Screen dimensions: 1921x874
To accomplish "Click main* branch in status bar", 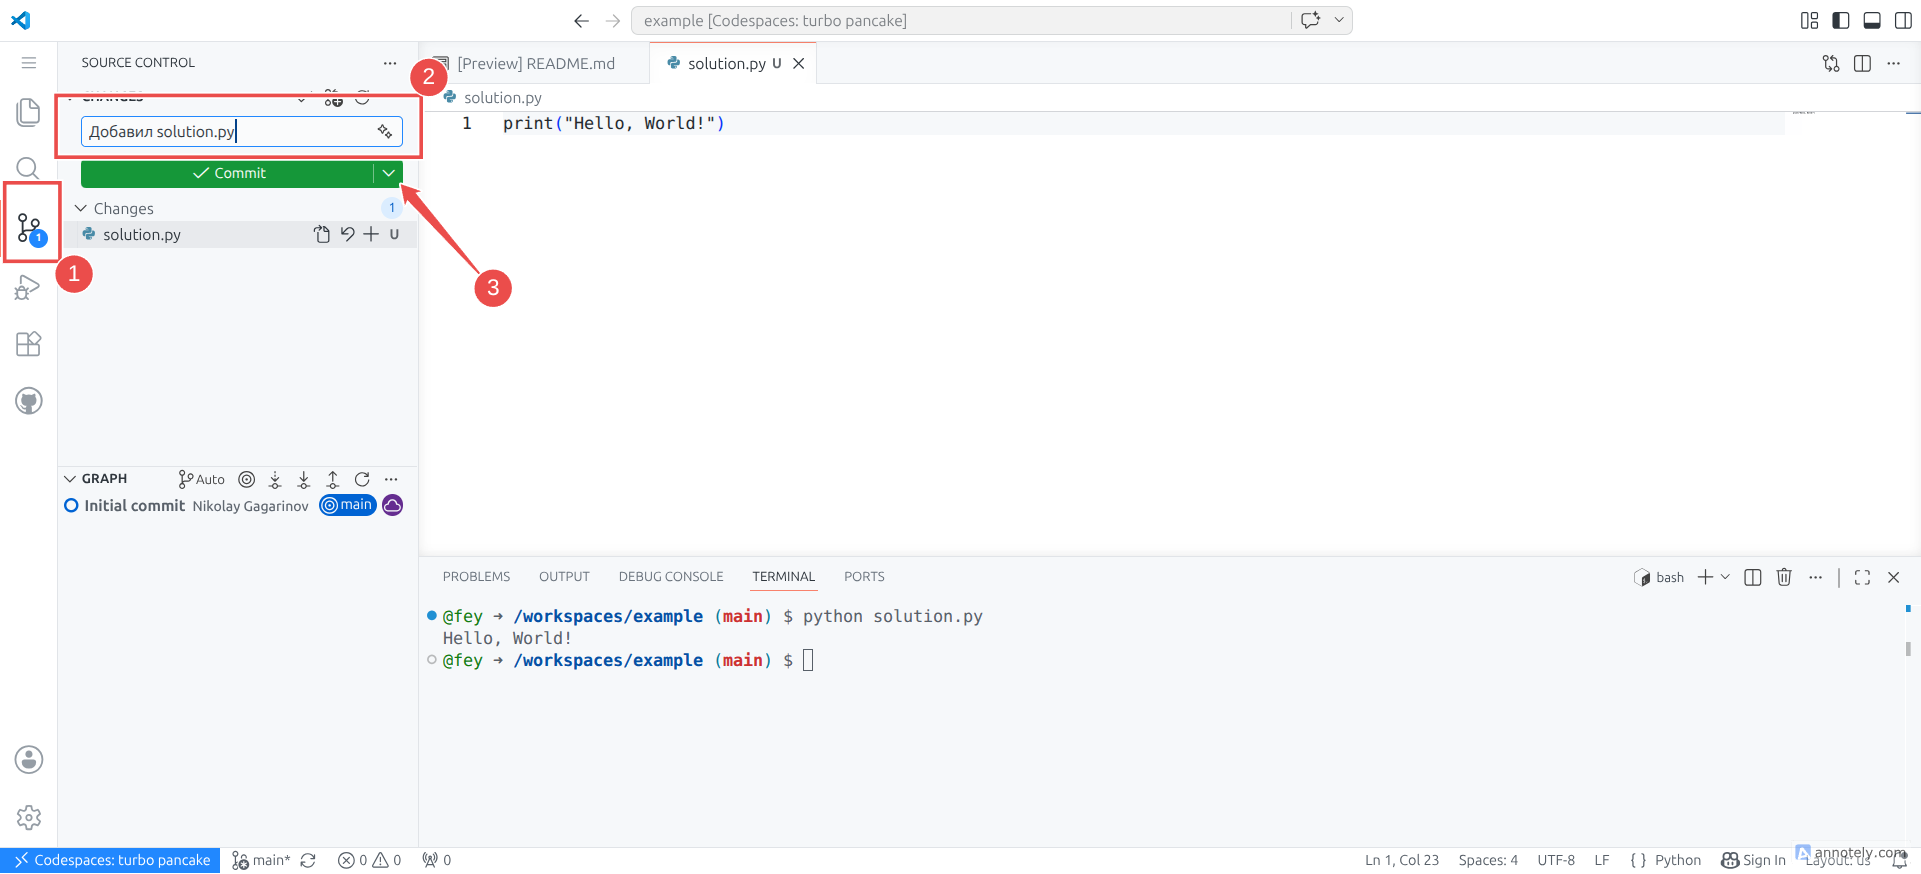I will click(261, 860).
